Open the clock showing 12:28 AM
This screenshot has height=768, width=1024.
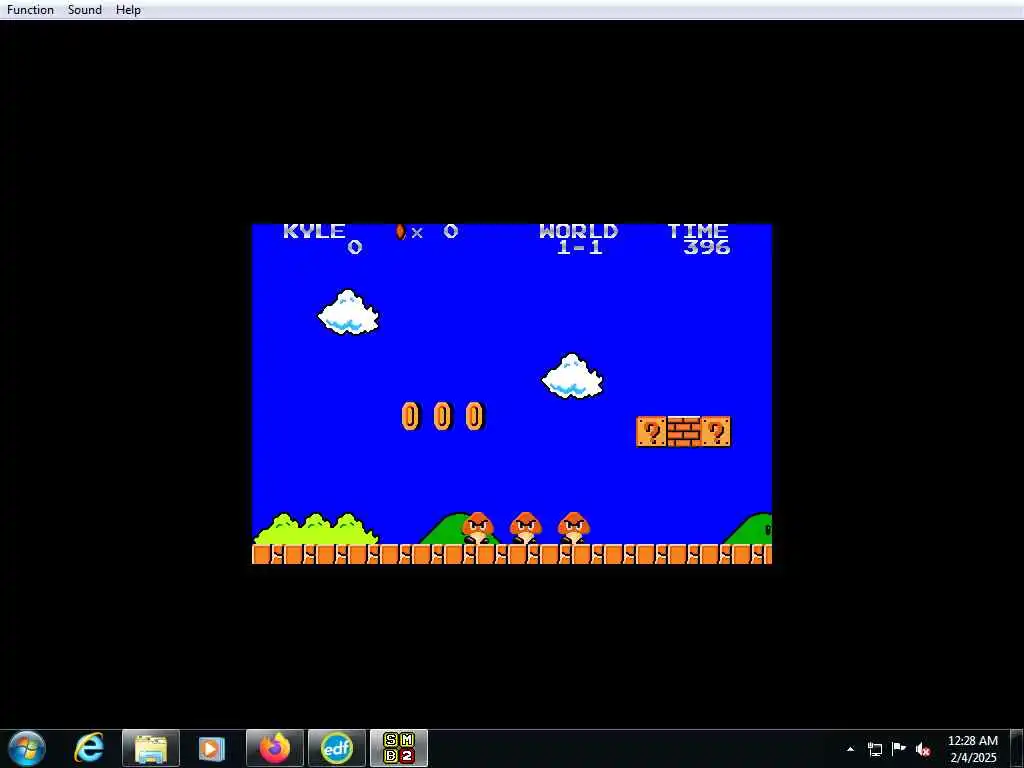(973, 749)
